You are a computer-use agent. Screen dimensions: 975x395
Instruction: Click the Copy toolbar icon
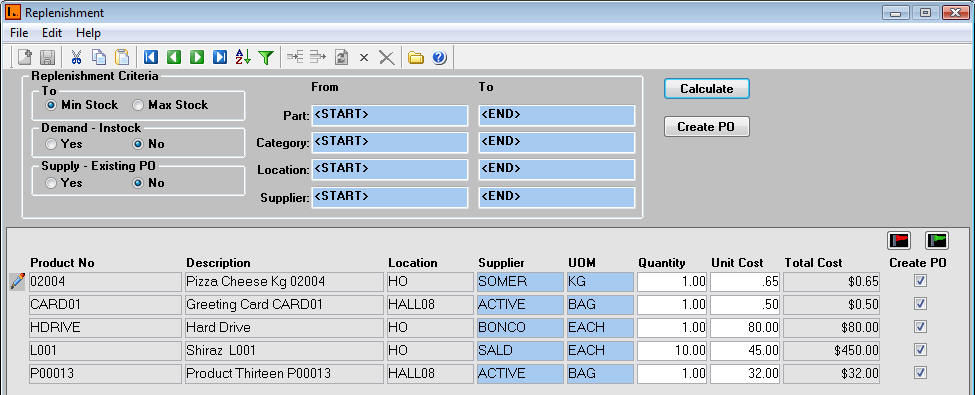tap(99, 57)
